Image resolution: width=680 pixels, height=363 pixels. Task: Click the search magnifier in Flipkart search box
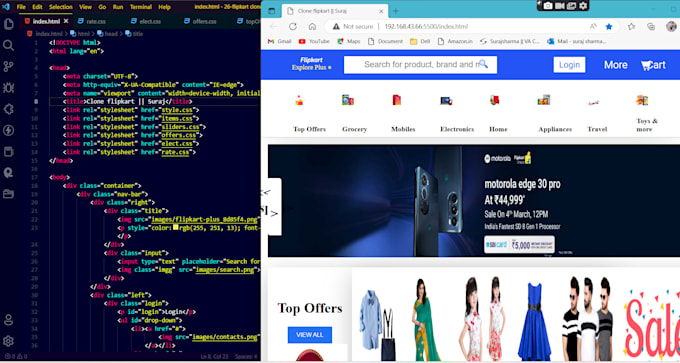484,64
